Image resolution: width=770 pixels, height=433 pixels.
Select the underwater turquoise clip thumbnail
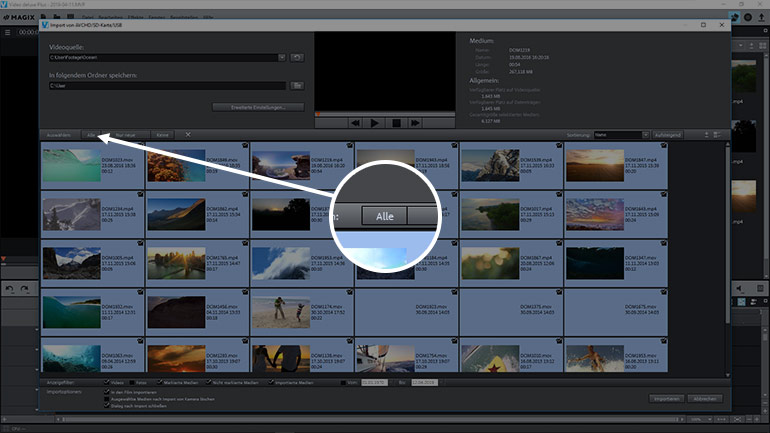click(72, 166)
